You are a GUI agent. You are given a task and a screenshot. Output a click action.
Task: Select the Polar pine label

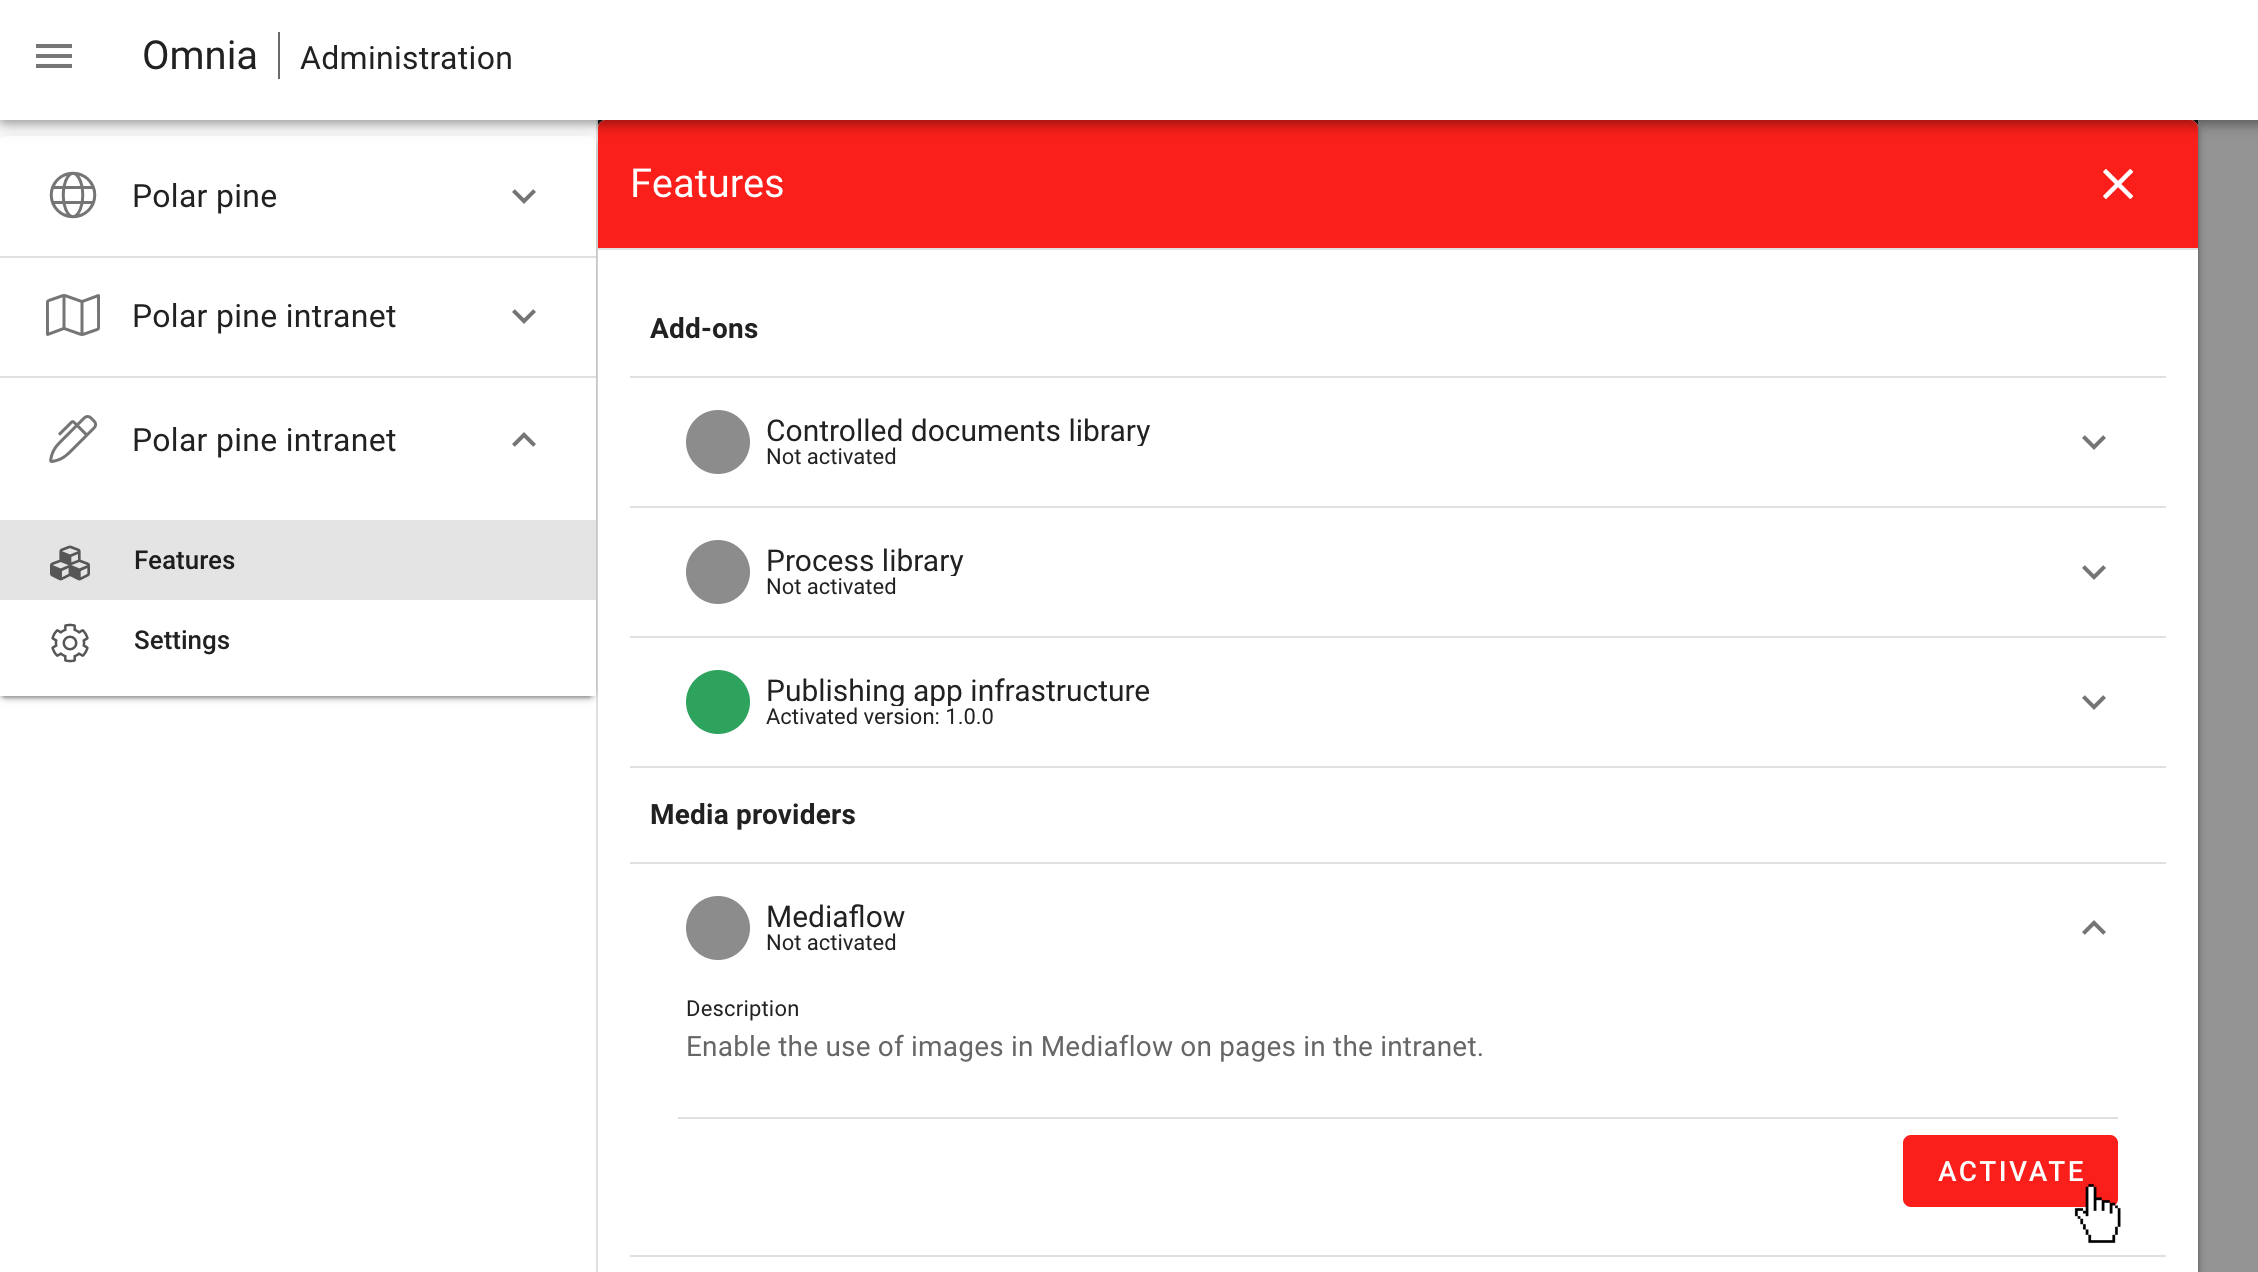tap(205, 196)
